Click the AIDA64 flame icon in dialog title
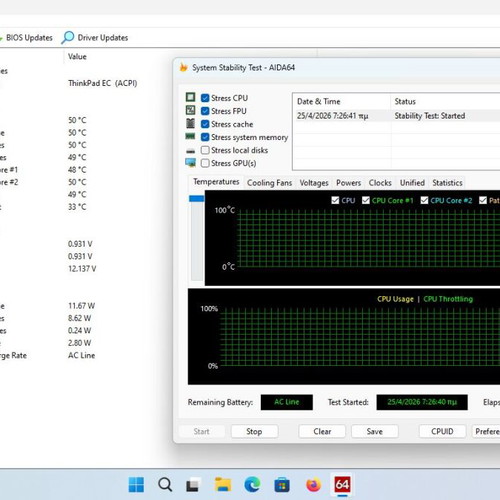The height and width of the screenshot is (500, 500). tap(184, 67)
